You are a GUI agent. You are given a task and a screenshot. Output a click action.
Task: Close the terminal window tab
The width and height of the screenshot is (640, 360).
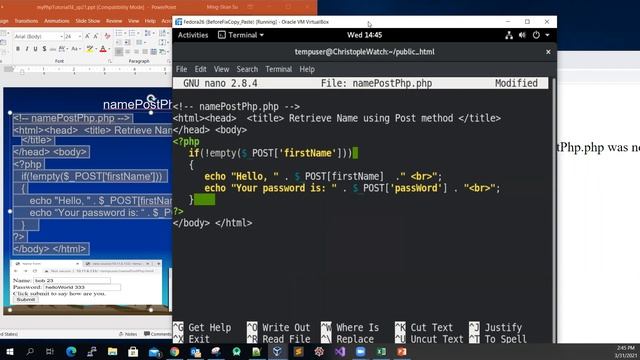pos(548,52)
